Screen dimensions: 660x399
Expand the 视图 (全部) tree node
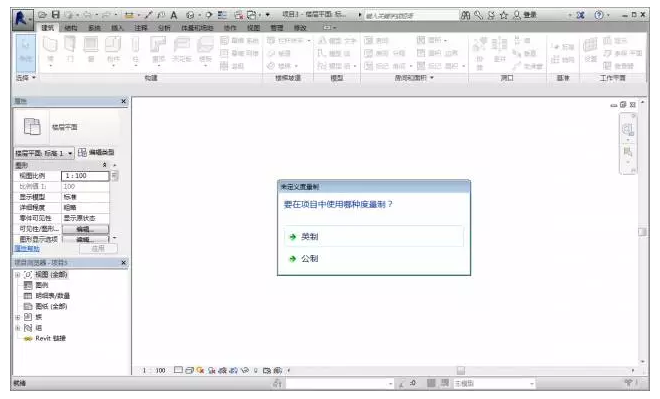pos(17,275)
